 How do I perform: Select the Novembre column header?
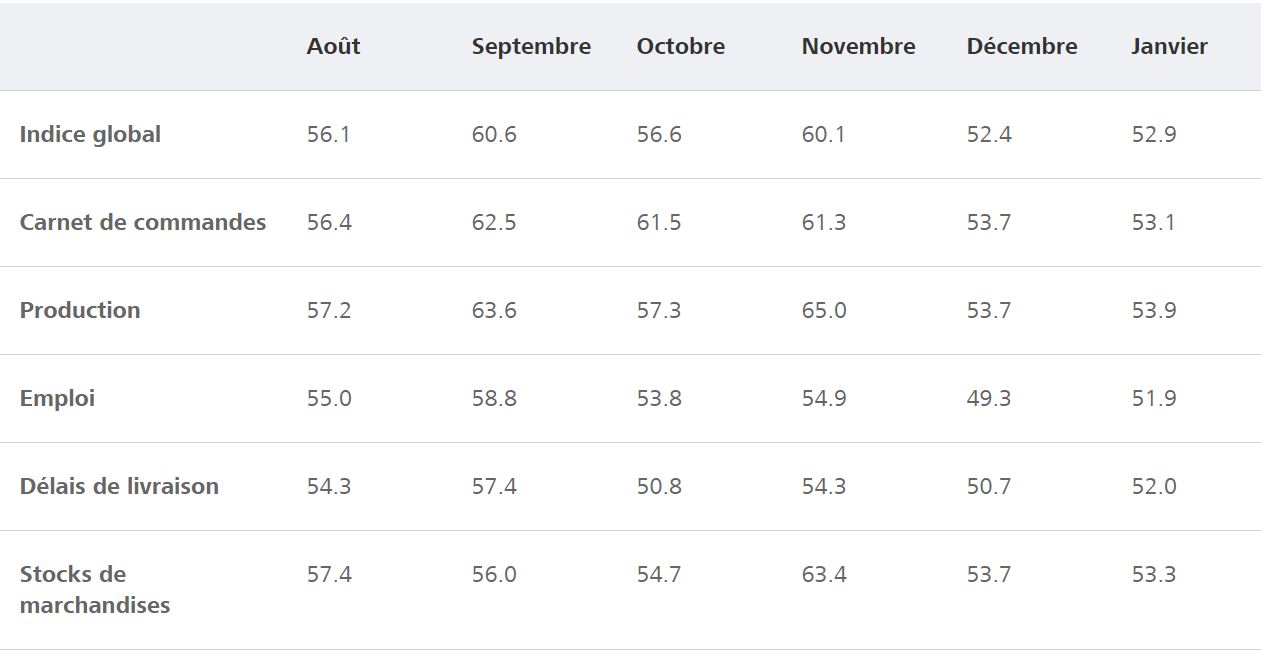click(858, 46)
